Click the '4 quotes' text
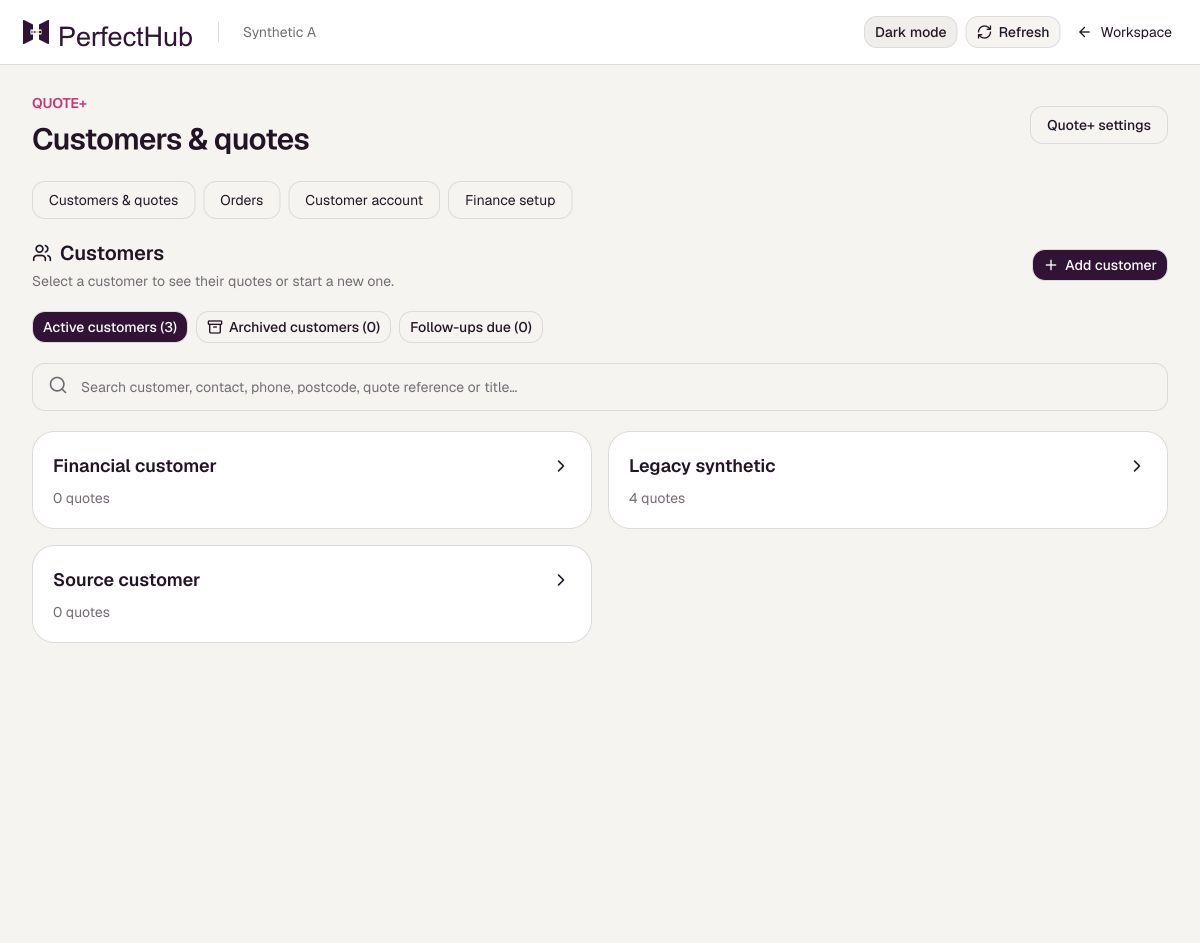The width and height of the screenshot is (1200, 943). tap(657, 498)
